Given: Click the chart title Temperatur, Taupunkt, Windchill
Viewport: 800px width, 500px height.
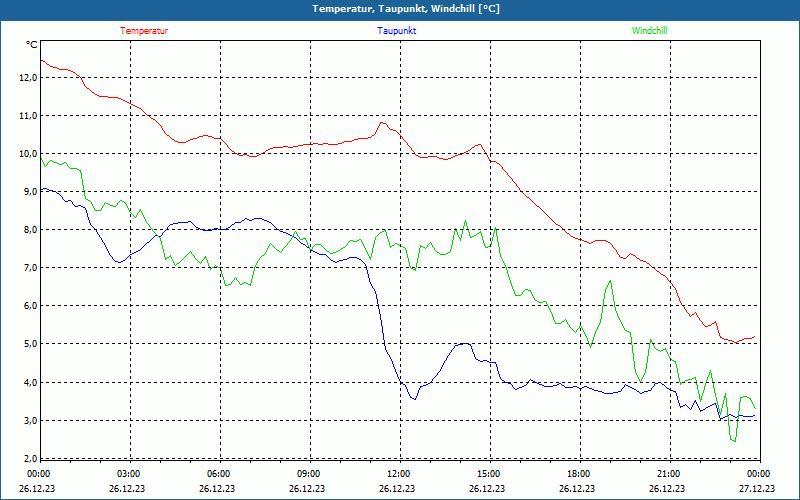Looking at the screenshot, I should click(406, 9).
